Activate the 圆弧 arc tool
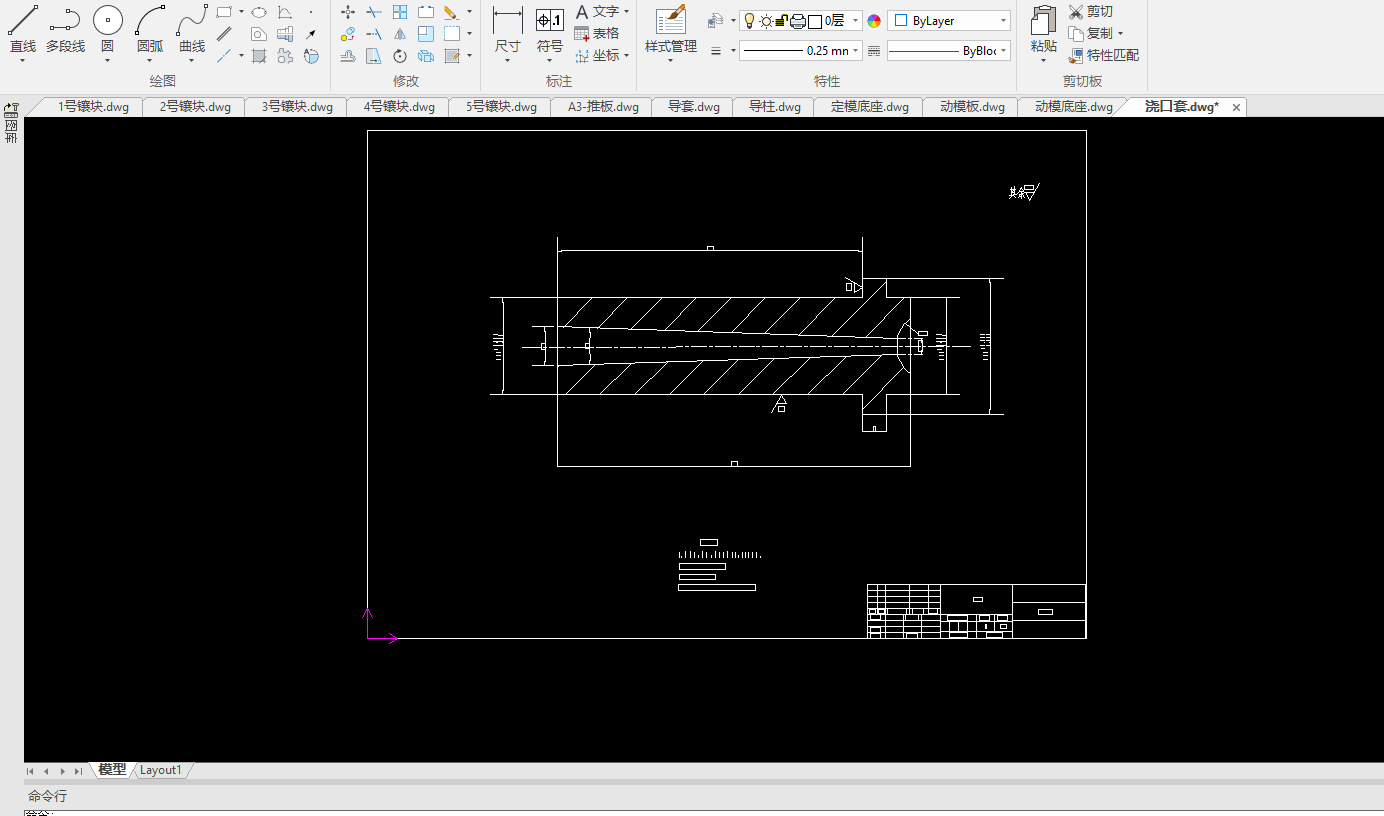 tap(150, 30)
